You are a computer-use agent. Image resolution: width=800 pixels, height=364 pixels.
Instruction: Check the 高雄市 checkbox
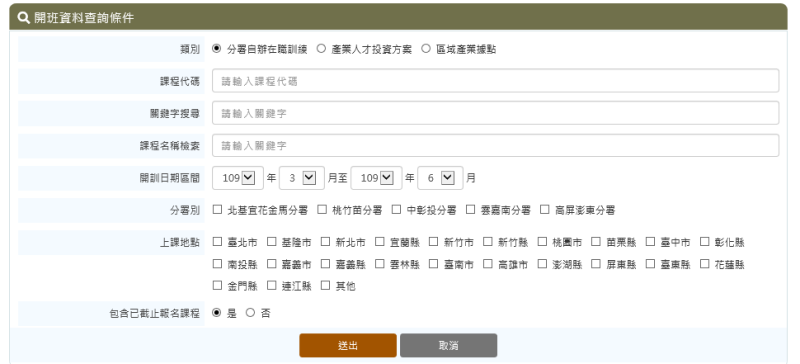pyautogui.click(x=488, y=263)
